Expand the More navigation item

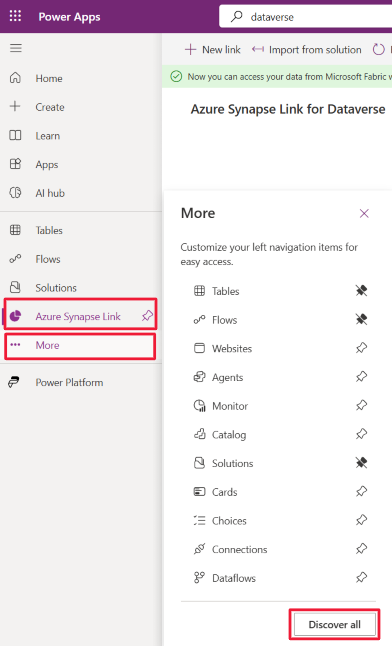click(x=80, y=346)
